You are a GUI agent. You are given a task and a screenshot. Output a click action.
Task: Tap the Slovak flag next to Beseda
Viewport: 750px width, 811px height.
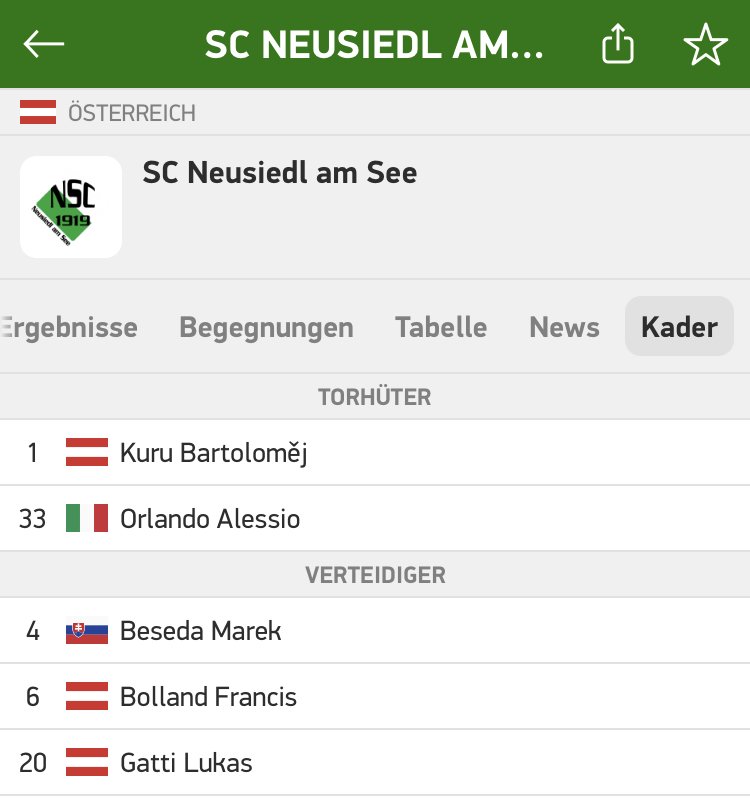[x=87, y=631]
